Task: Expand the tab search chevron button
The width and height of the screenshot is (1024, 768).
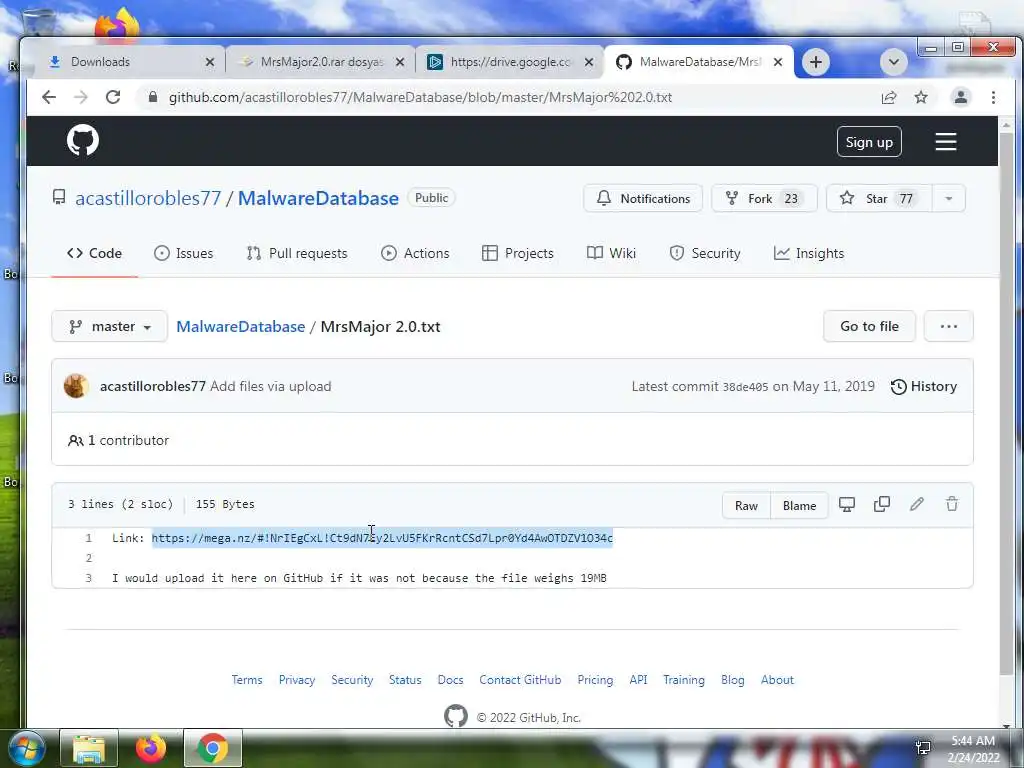Action: click(x=894, y=62)
